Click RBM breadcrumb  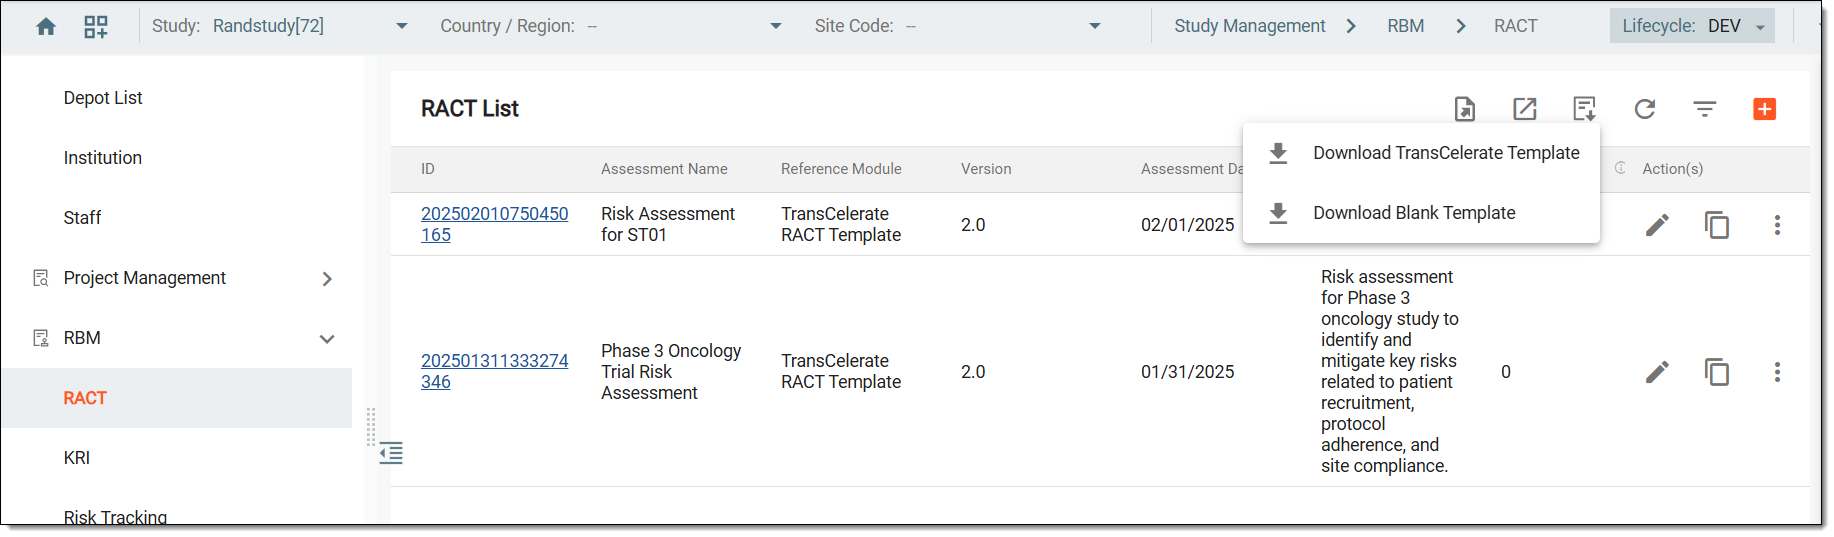click(1405, 26)
